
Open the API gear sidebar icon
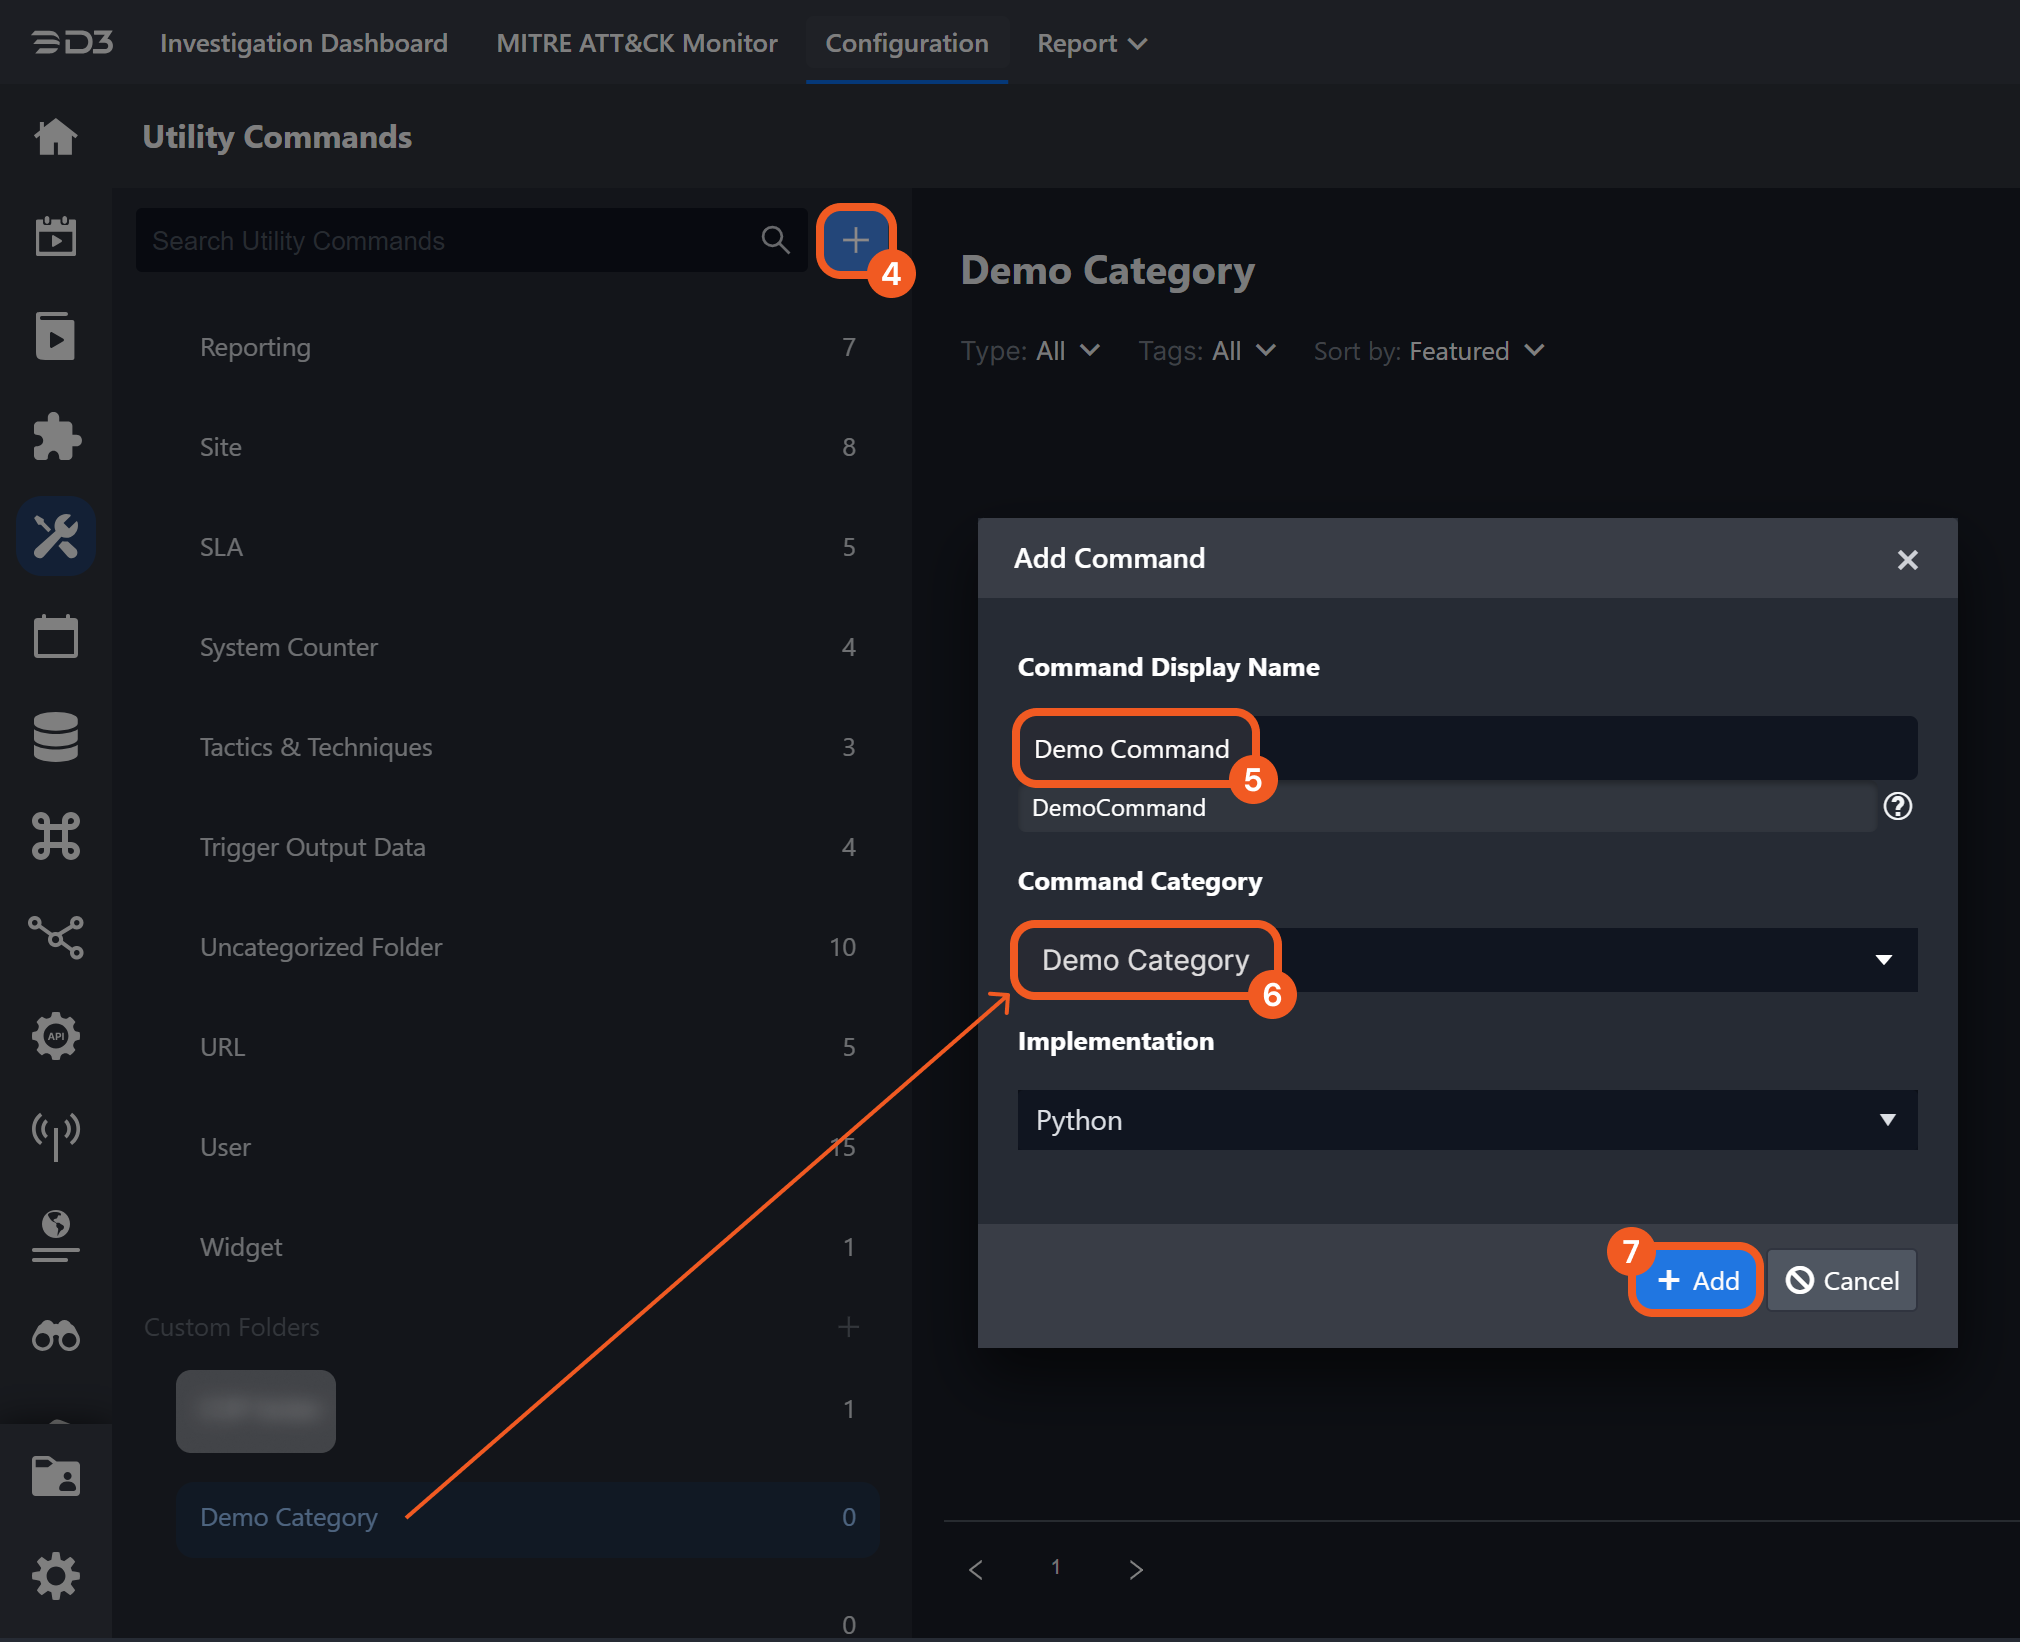(56, 1036)
